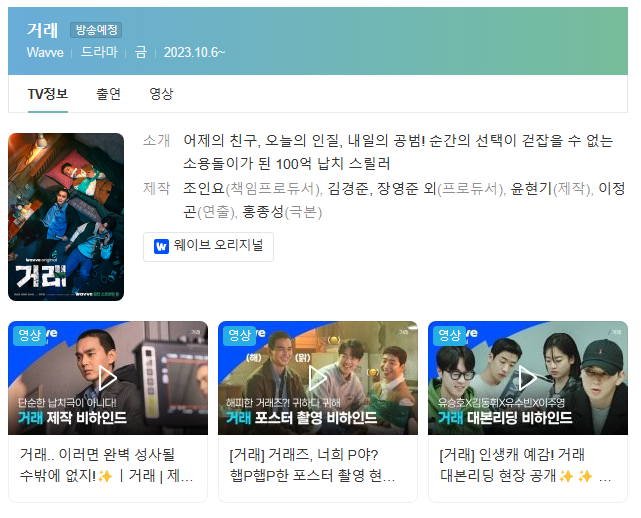This screenshot has height=518, width=641.
Task: Select the TV정보 tab
Action: (48, 94)
